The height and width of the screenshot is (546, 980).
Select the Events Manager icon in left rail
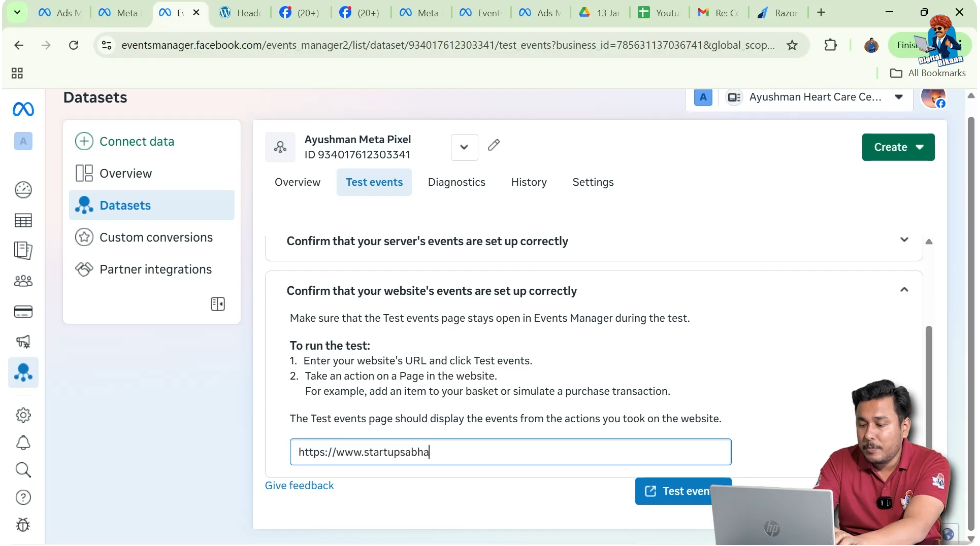pos(23,372)
